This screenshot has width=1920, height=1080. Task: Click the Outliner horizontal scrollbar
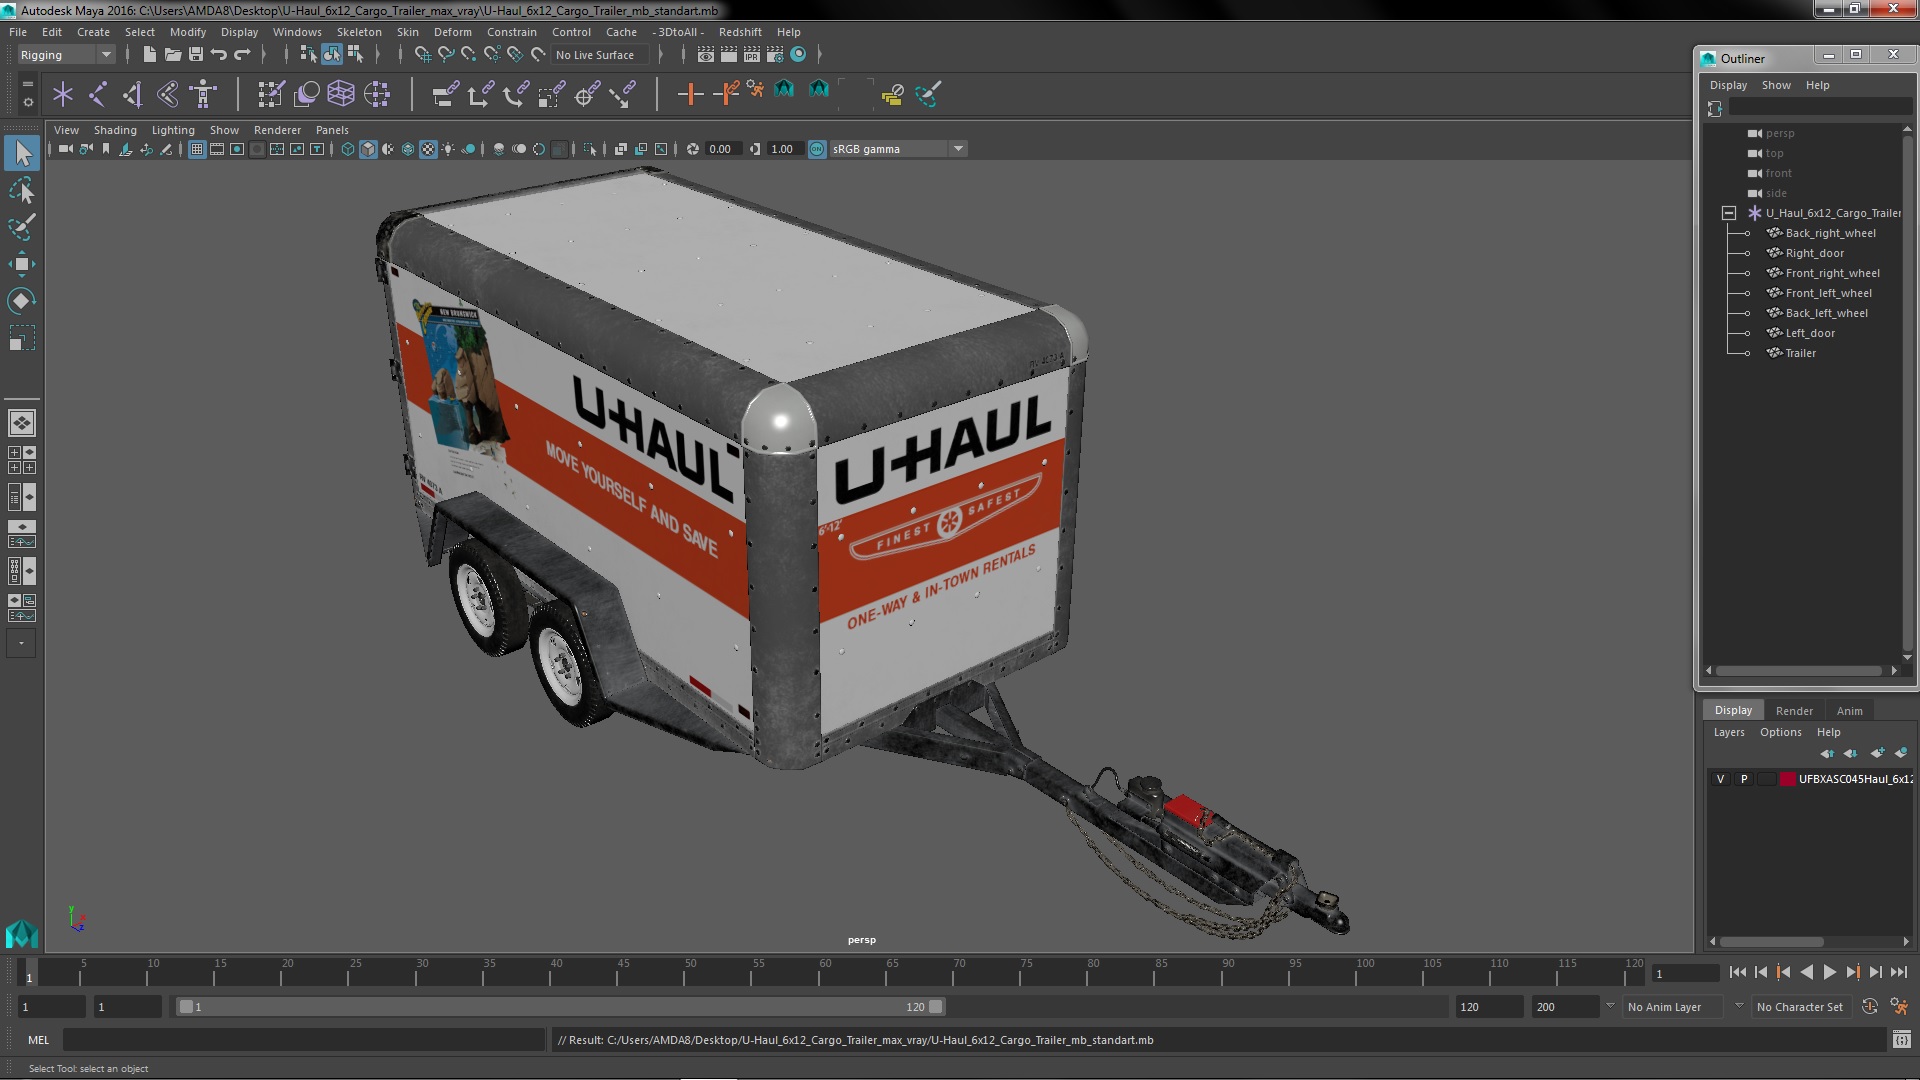1798,671
